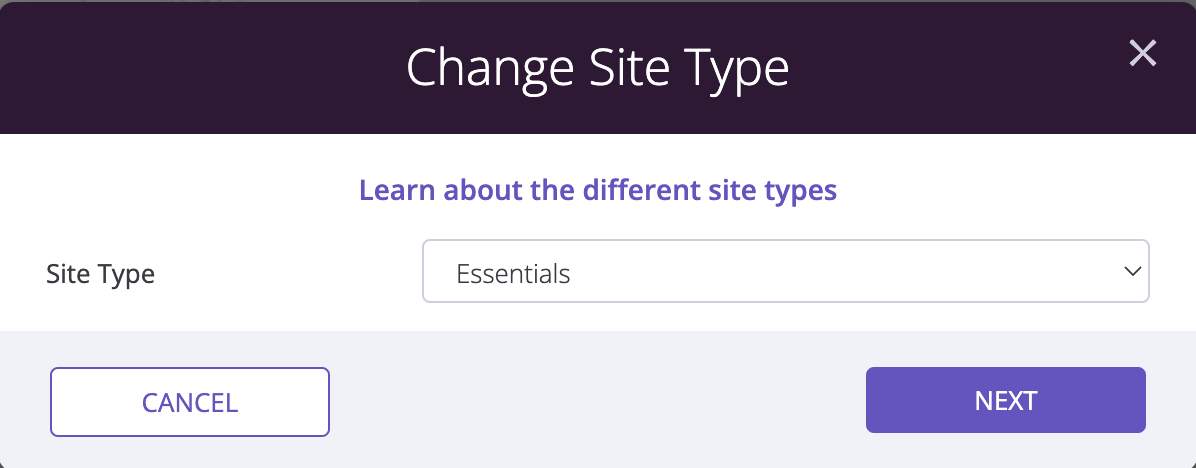Close the Change Site Type dialog
The height and width of the screenshot is (468, 1196).
(1143, 53)
